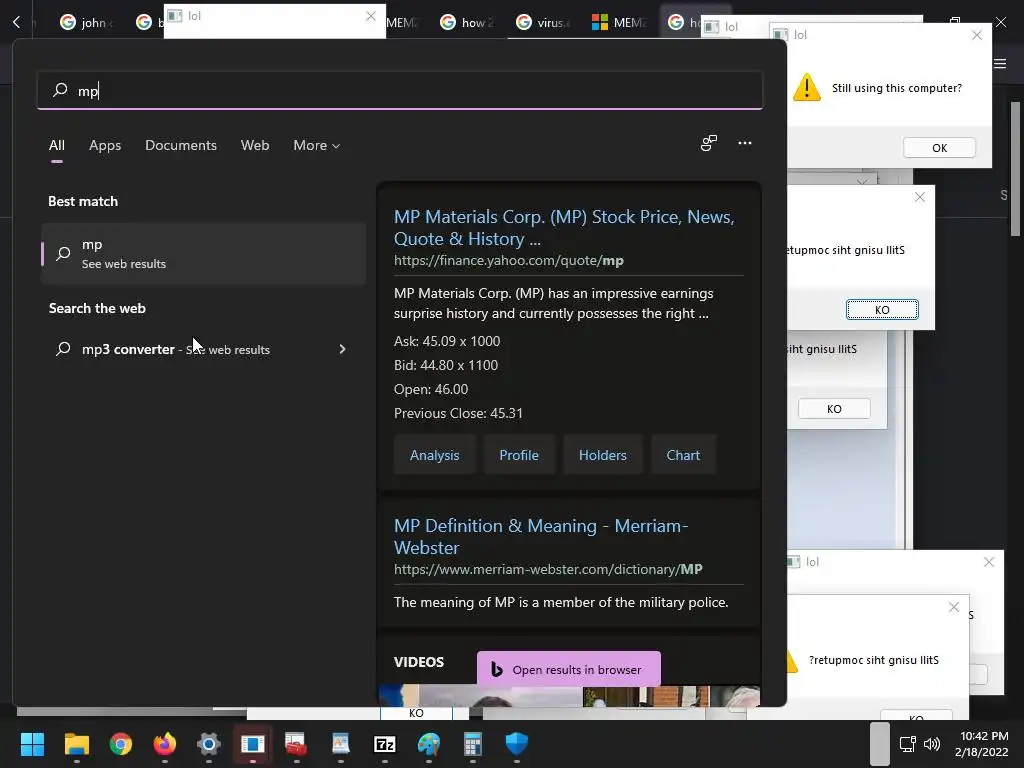
Task: Open Settings gear icon in the taskbar
Action: pos(209,743)
